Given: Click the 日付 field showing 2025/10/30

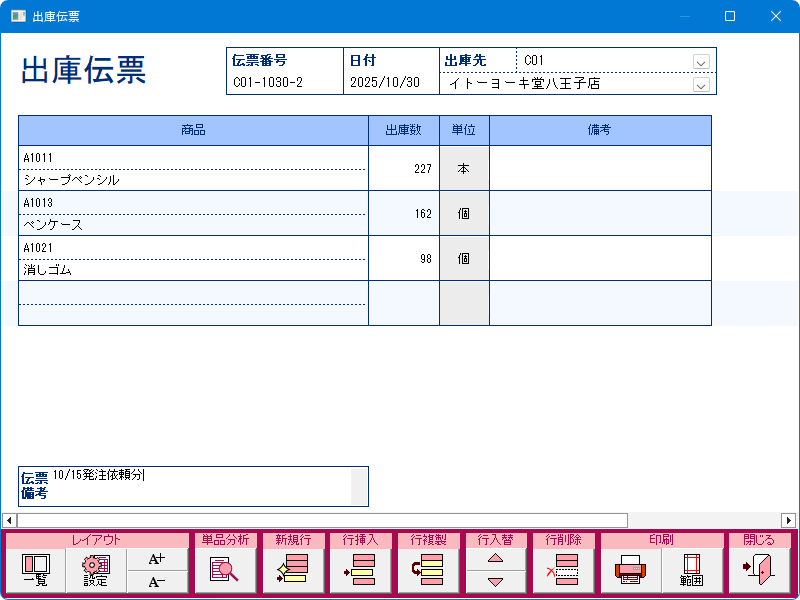Looking at the screenshot, I should point(391,84).
